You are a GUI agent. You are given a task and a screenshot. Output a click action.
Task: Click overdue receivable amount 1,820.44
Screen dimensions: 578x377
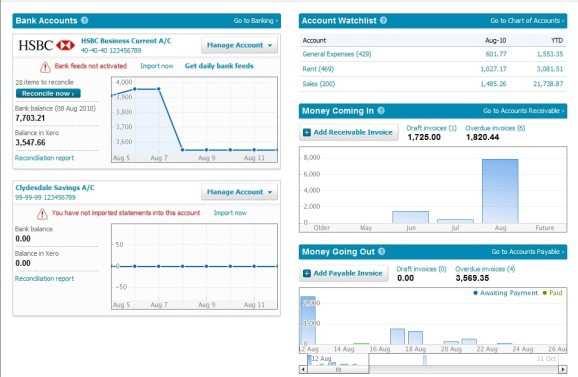click(x=483, y=137)
